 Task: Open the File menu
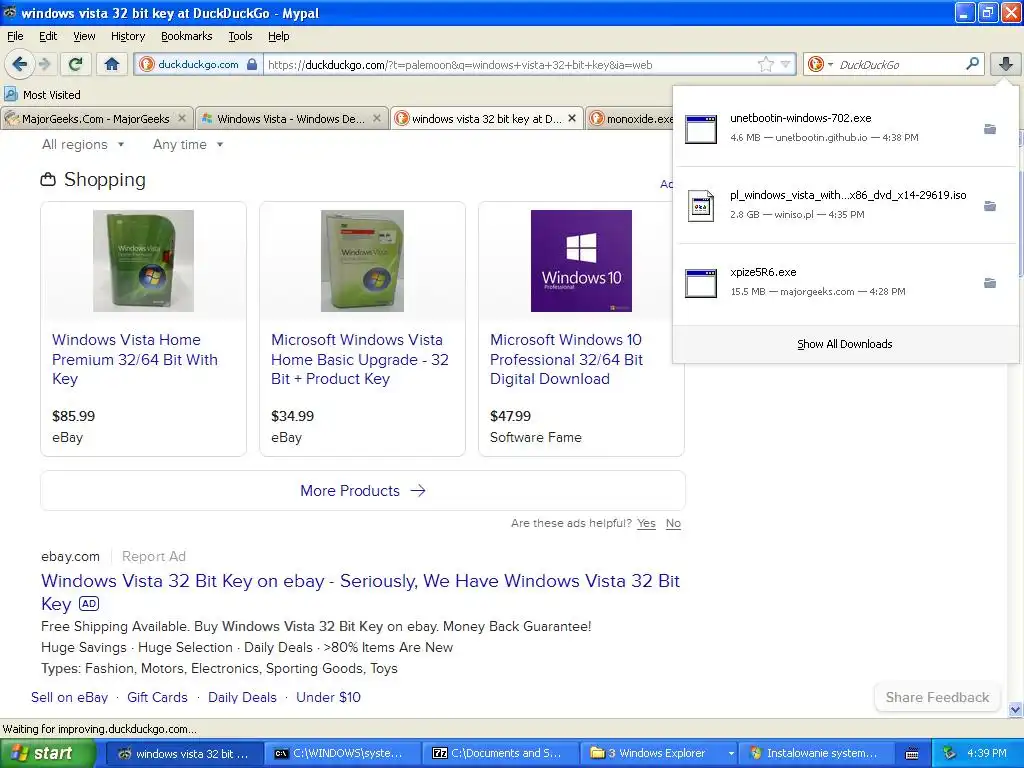tap(15, 36)
